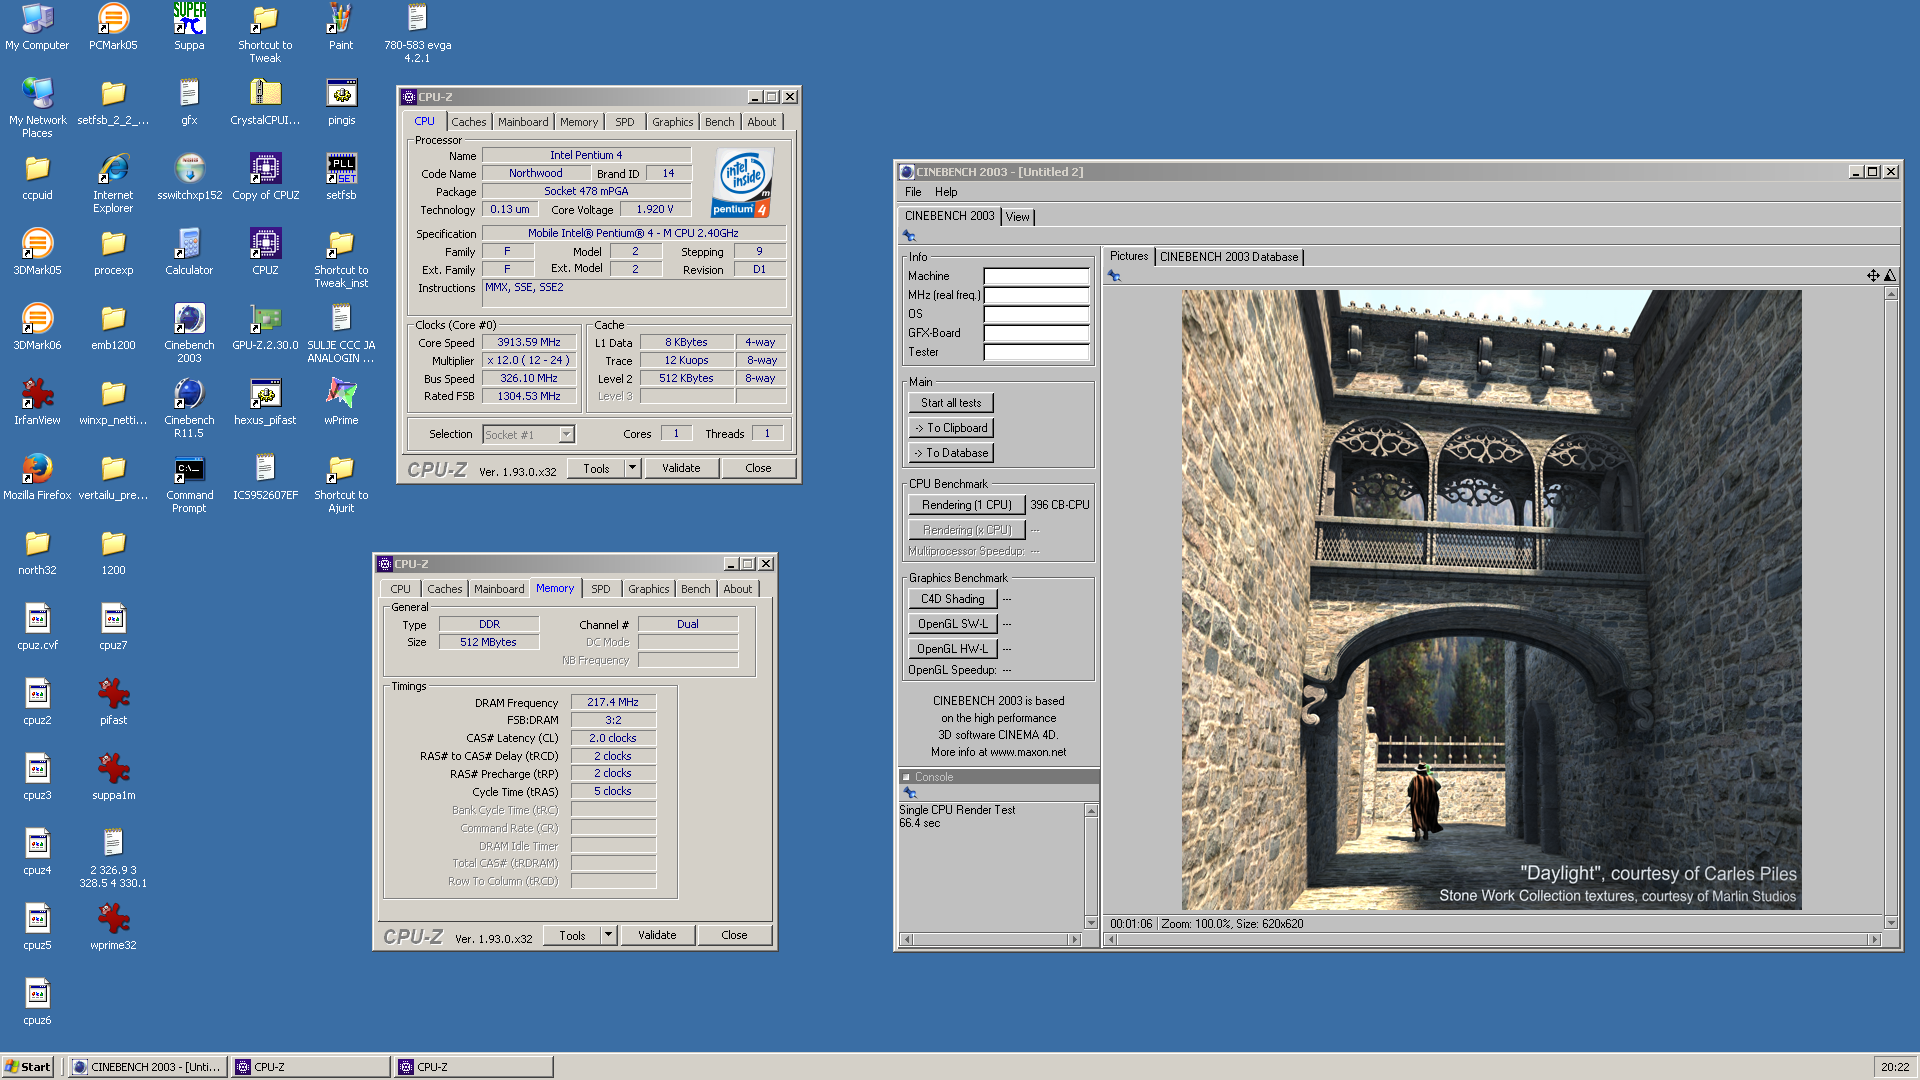Switch to CINEBENCH 2003 taskbar button
This screenshot has width=1920, height=1080.
point(147,1067)
